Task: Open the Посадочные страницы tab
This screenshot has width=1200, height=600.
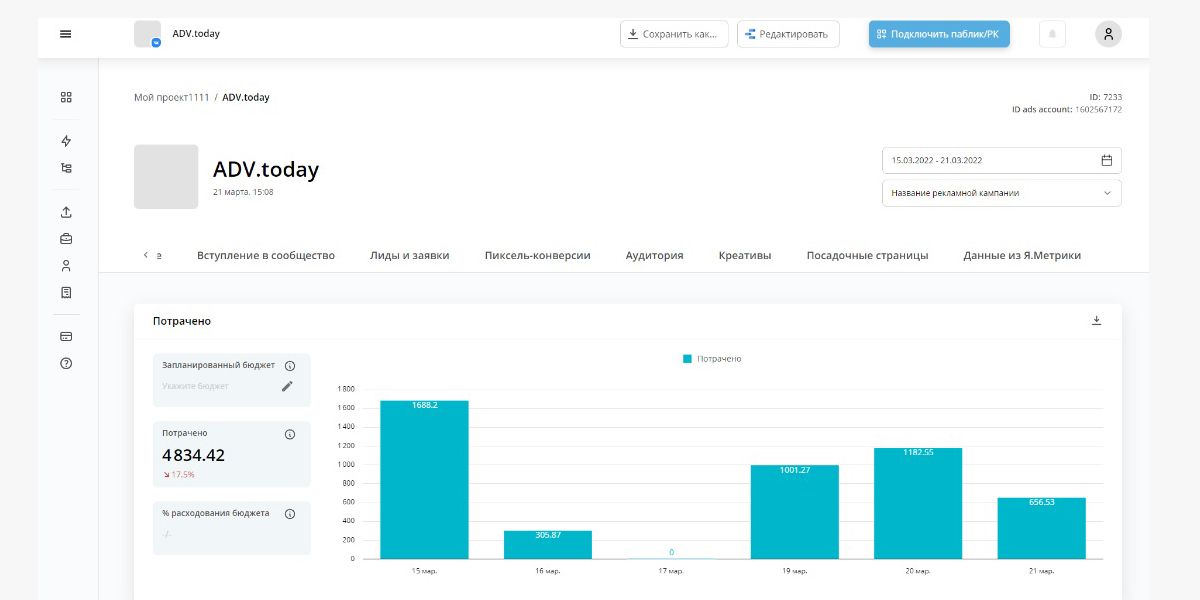Action: pyautogui.click(x=868, y=255)
